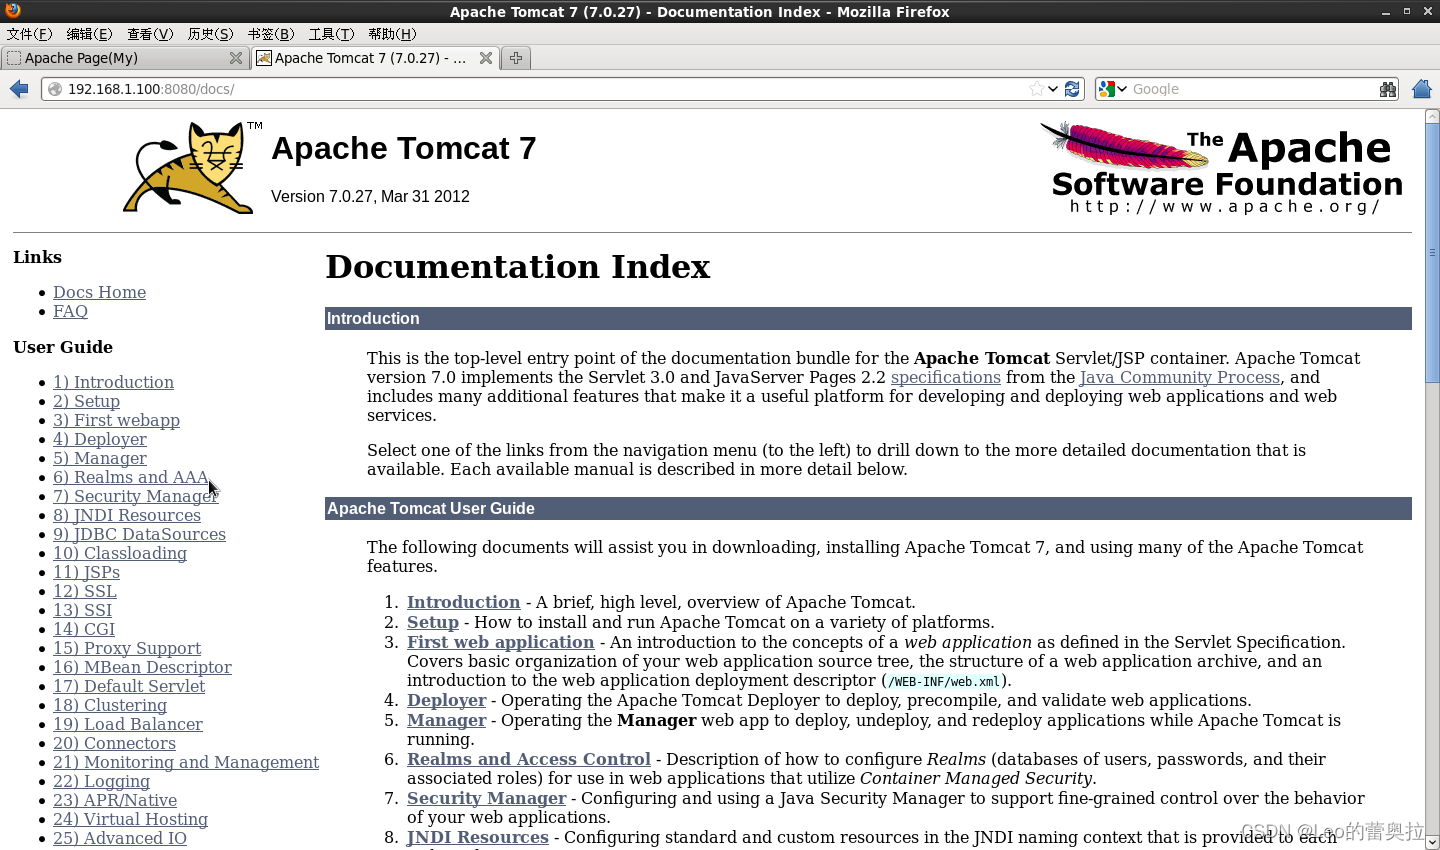The width and height of the screenshot is (1440, 850).
Task: Open the 历史(S) menu
Action: coord(210,34)
